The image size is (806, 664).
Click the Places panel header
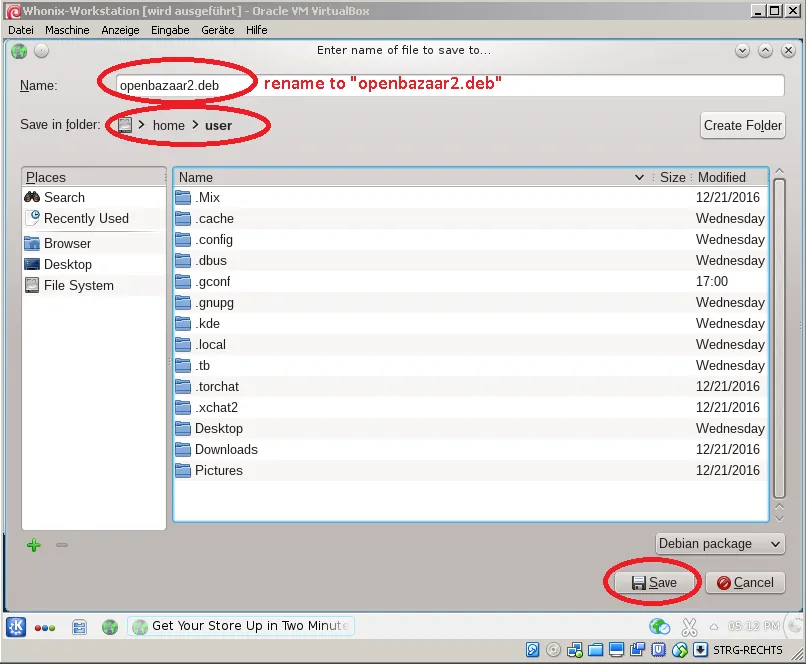coord(94,177)
